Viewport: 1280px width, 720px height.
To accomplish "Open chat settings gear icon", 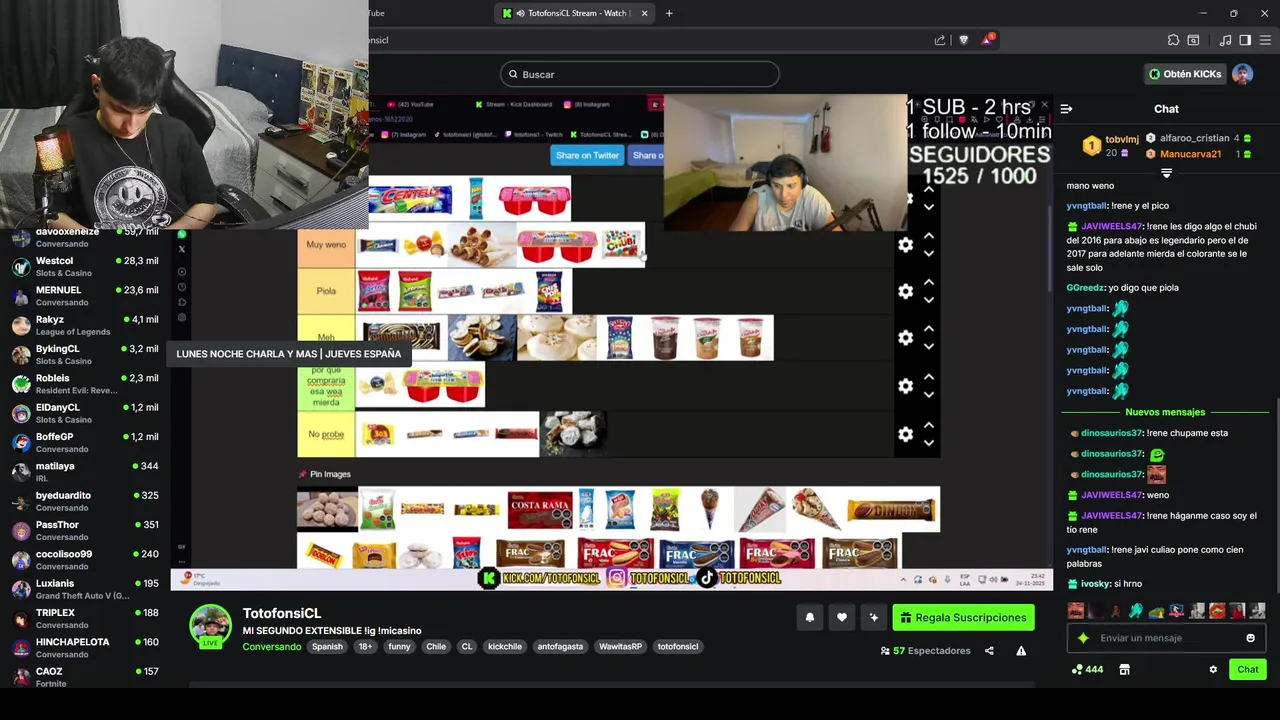I will (x=1213, y=670).
